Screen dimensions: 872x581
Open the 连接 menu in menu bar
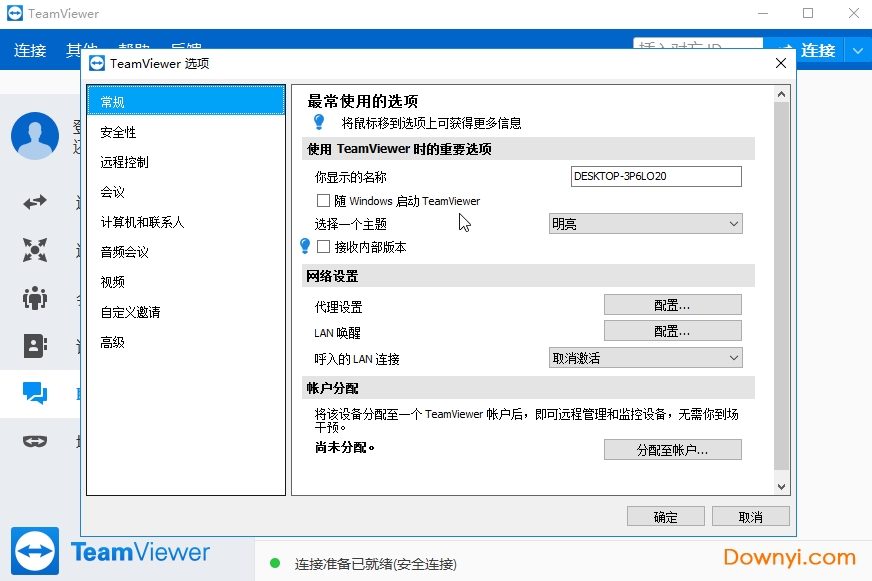point(30,50)
